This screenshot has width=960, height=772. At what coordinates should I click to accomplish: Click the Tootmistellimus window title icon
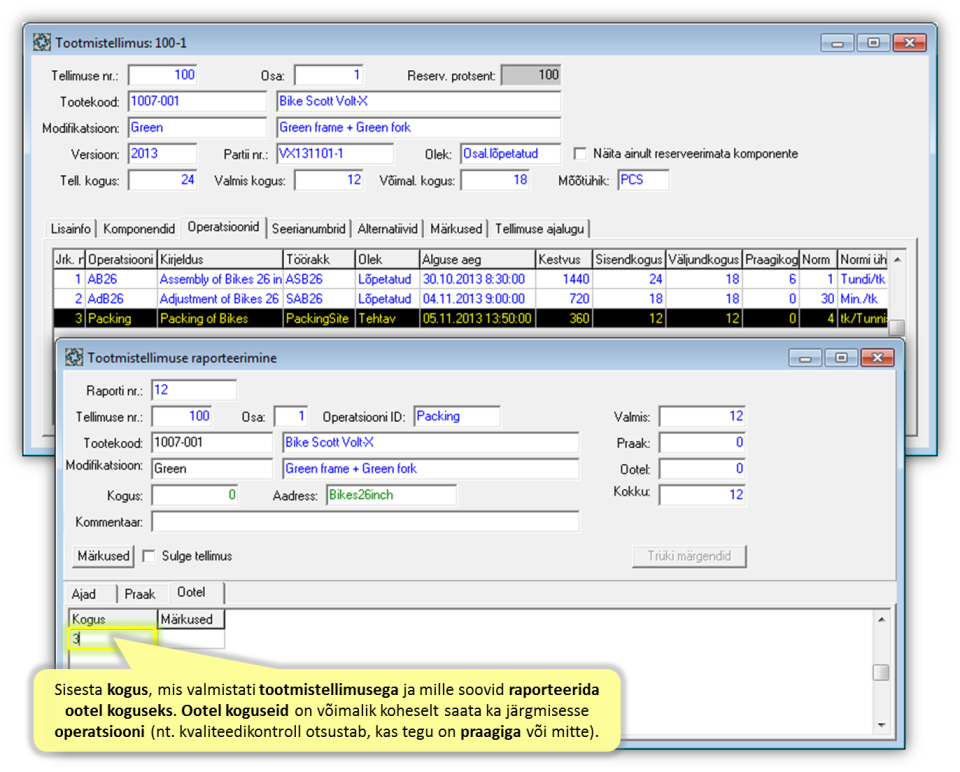click(42, 43)
